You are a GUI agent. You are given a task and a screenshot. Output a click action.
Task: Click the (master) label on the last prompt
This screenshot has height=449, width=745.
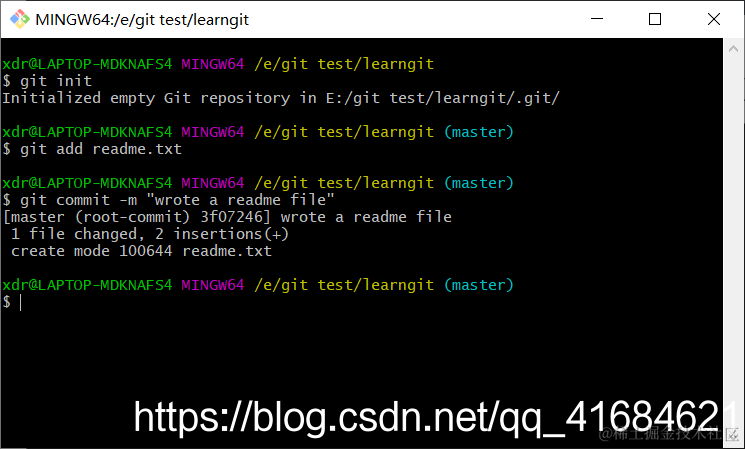point(478,285)
